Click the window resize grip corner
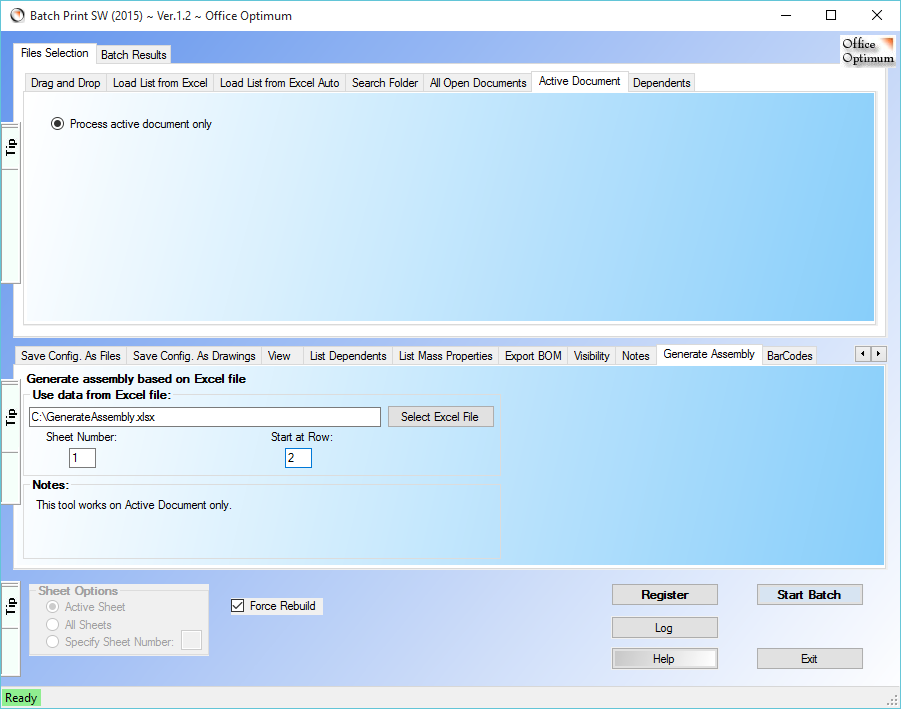The image size is (901, 709). (892, 700)
